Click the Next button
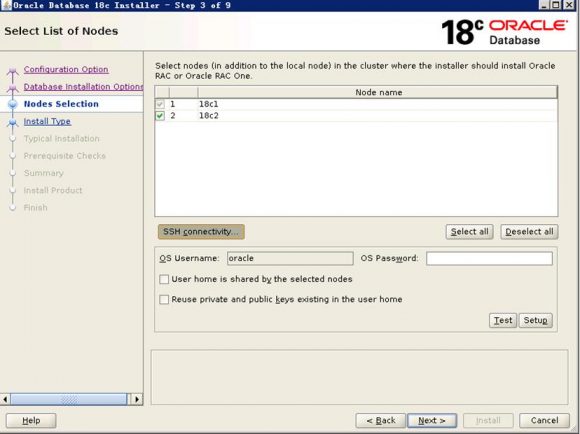Screen dimensions: 580x434 tap(432, 420)
